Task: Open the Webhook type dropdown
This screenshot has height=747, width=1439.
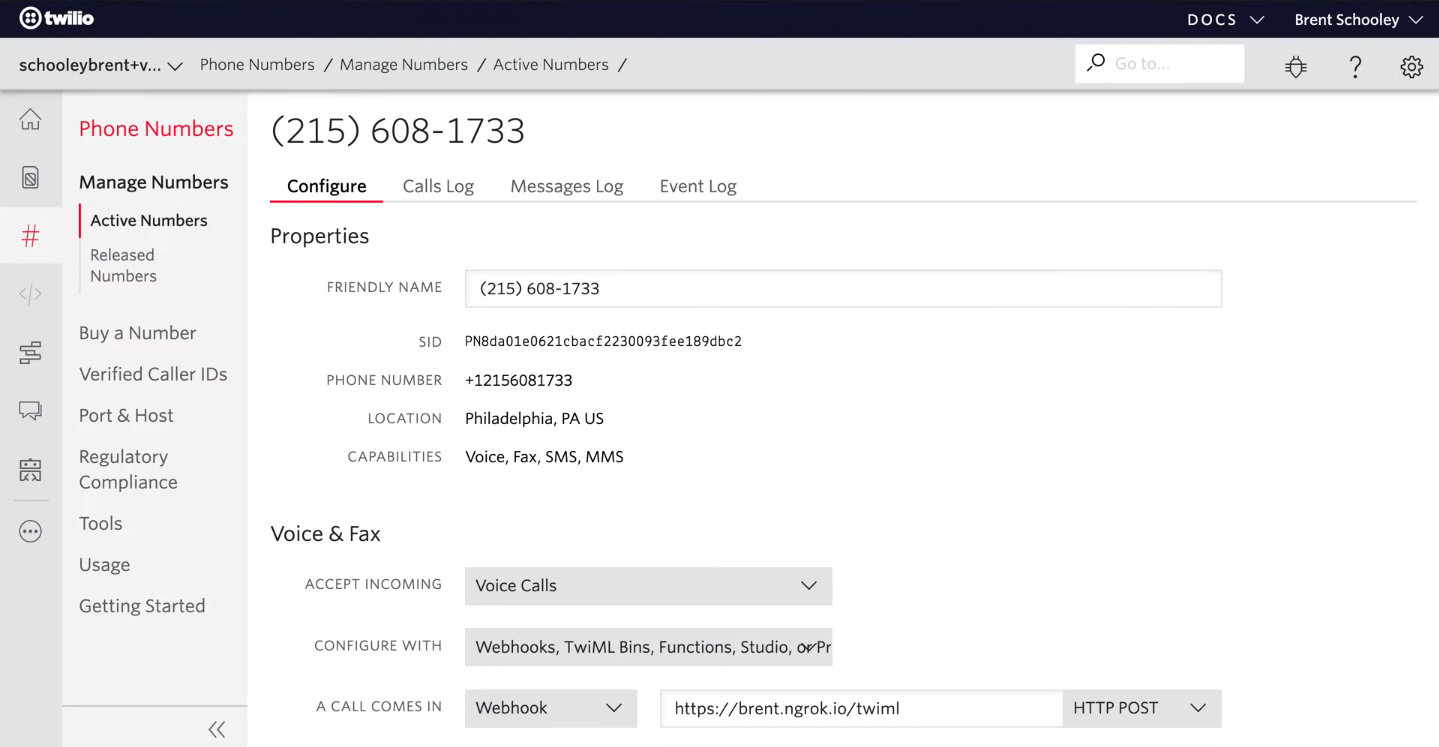Action: point(550,708)
